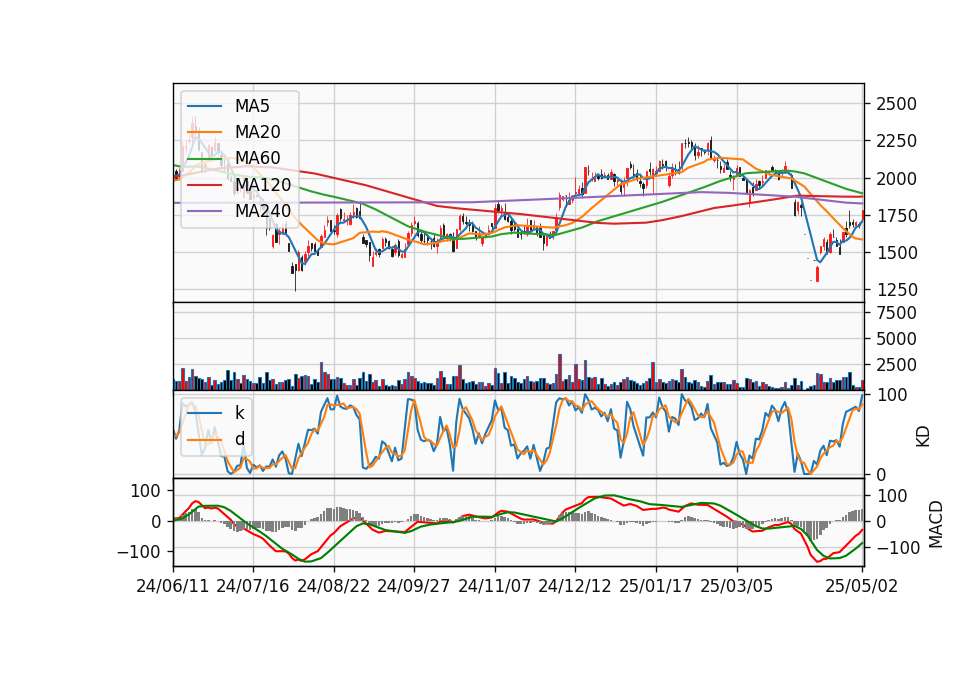Viewport: 960px width, 690px height.
Task: Click the 24/07/16 date label
Action: [x=253, y=586]
